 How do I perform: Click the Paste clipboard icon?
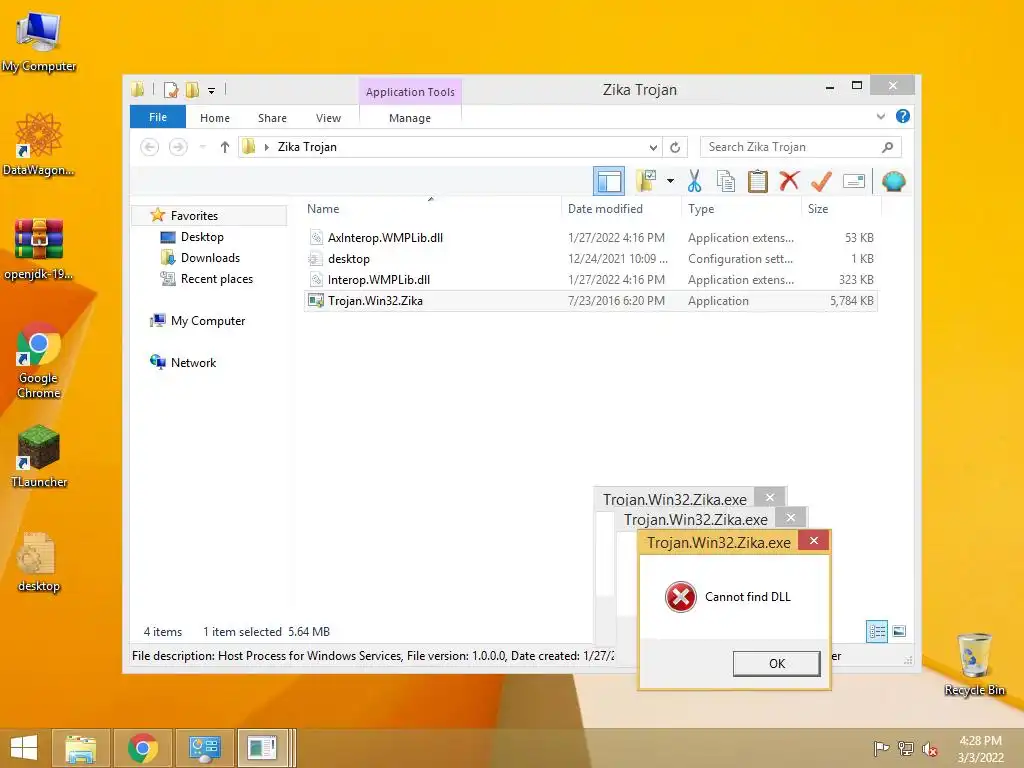point(758,181)
